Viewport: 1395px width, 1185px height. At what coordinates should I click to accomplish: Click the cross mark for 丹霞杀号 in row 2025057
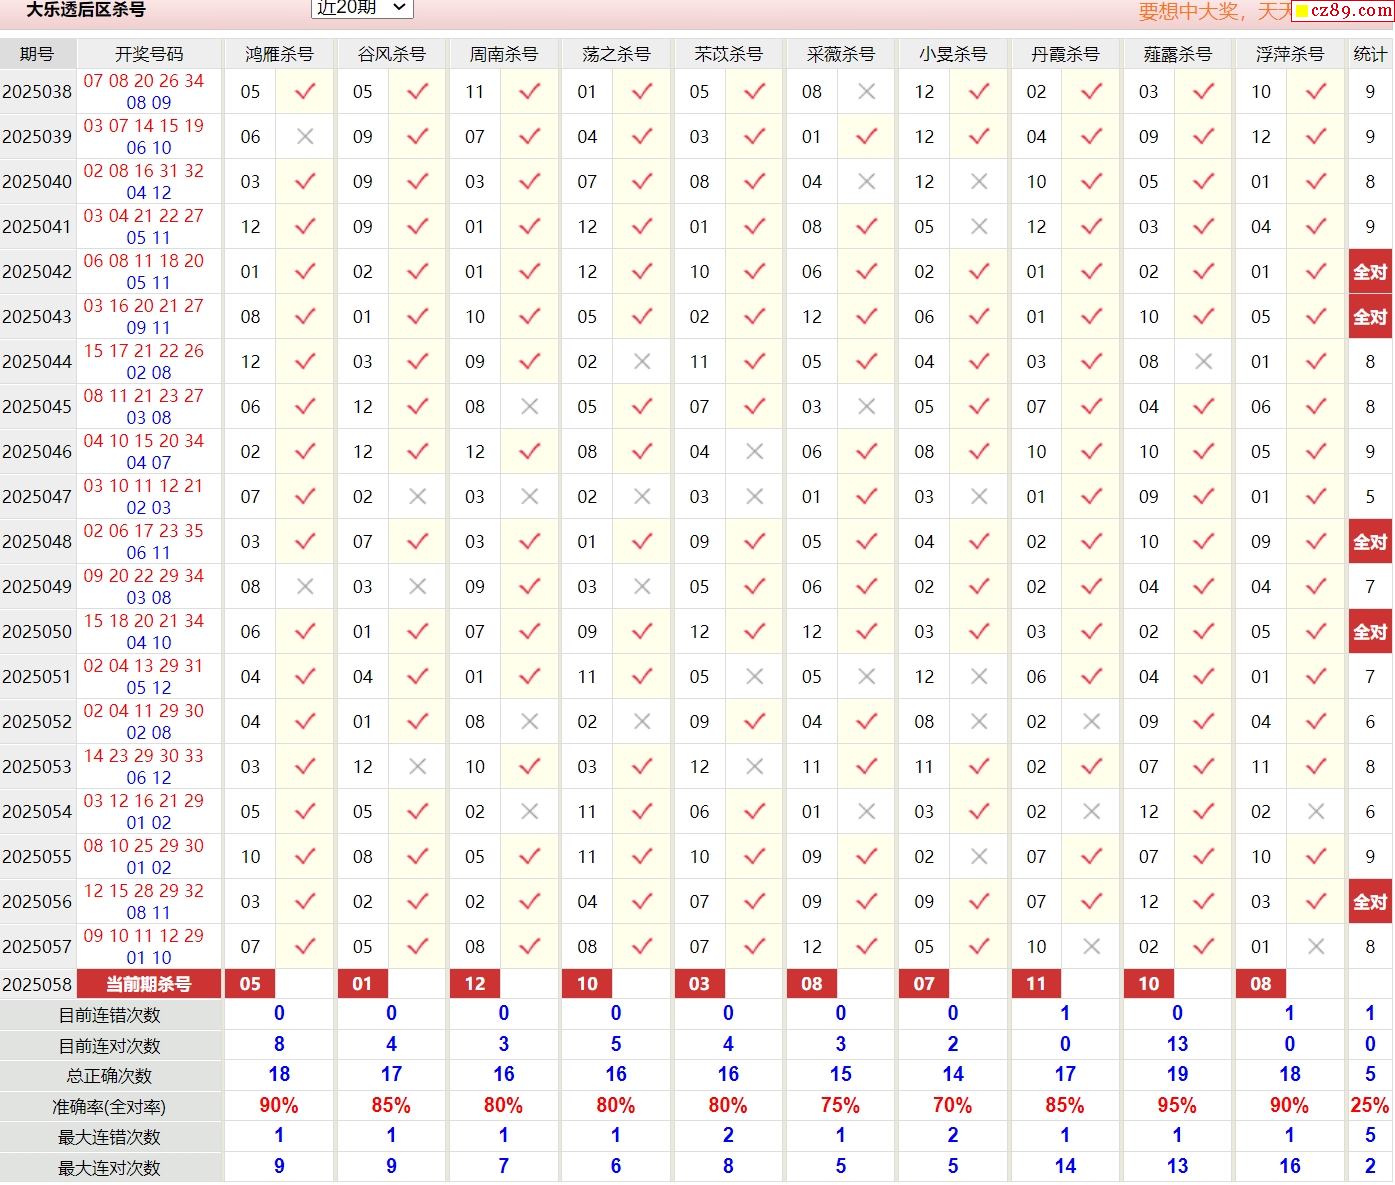click(1092, 946)
